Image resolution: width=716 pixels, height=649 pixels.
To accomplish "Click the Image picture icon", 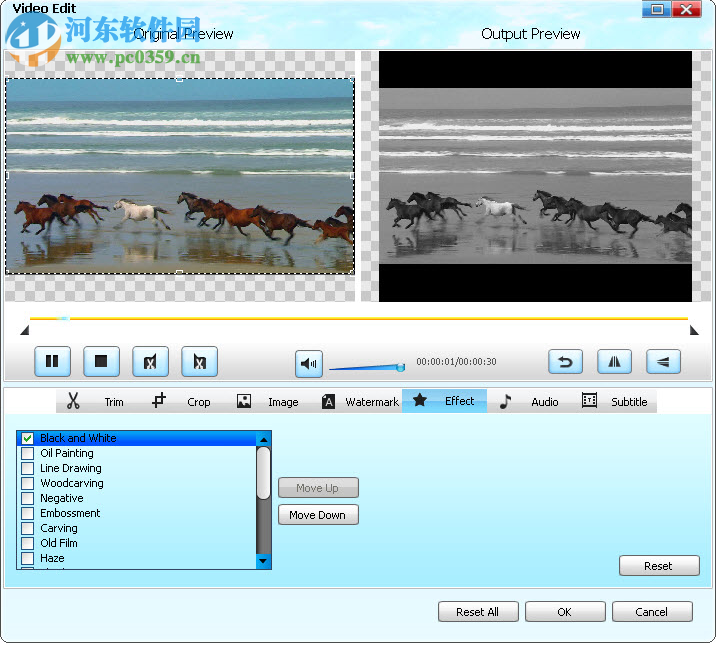I will point(244,401).
